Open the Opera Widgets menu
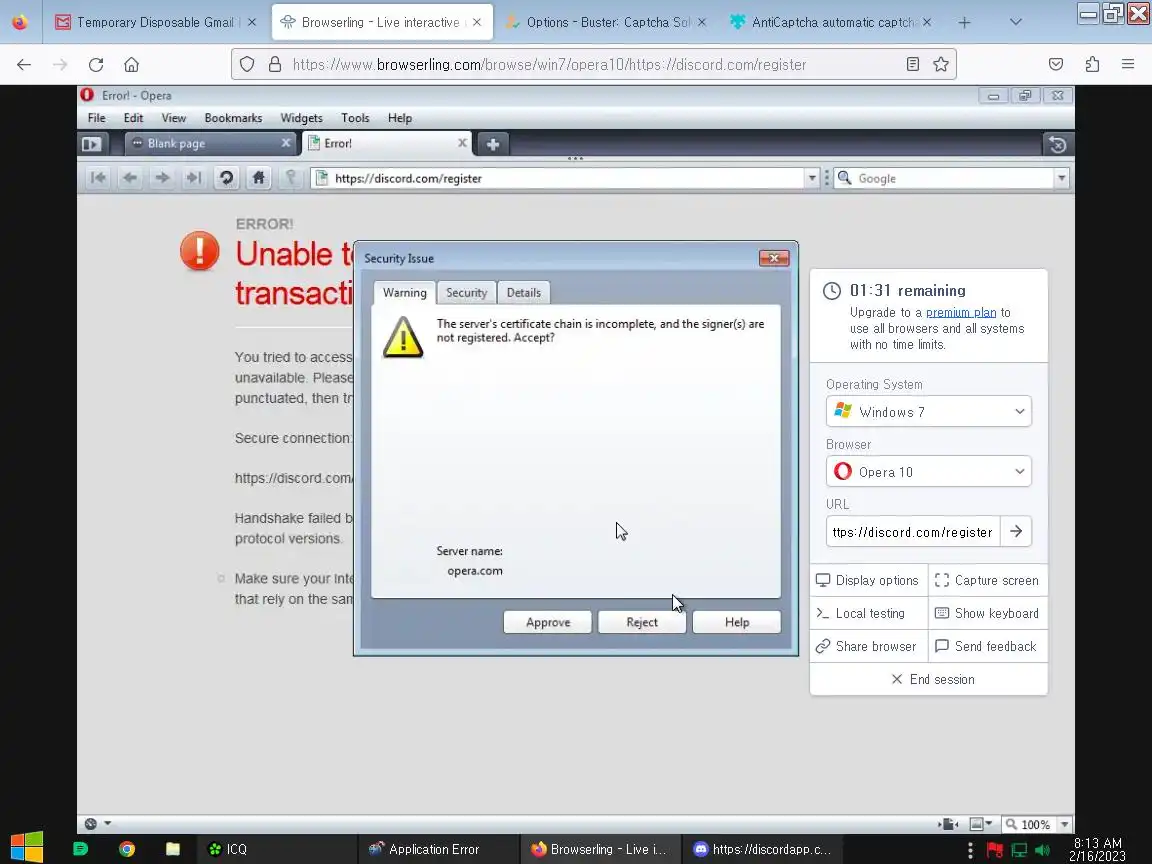 301,118
